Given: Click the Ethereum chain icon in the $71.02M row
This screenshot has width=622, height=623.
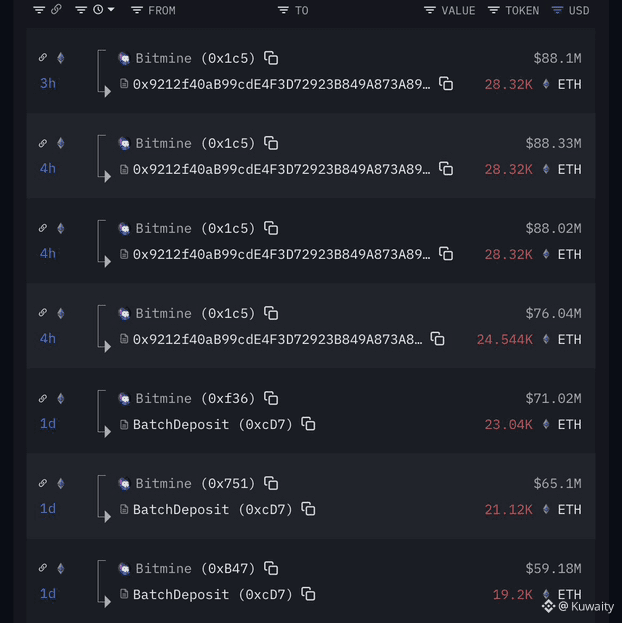Looking at the screenshot, I should 60,398.
